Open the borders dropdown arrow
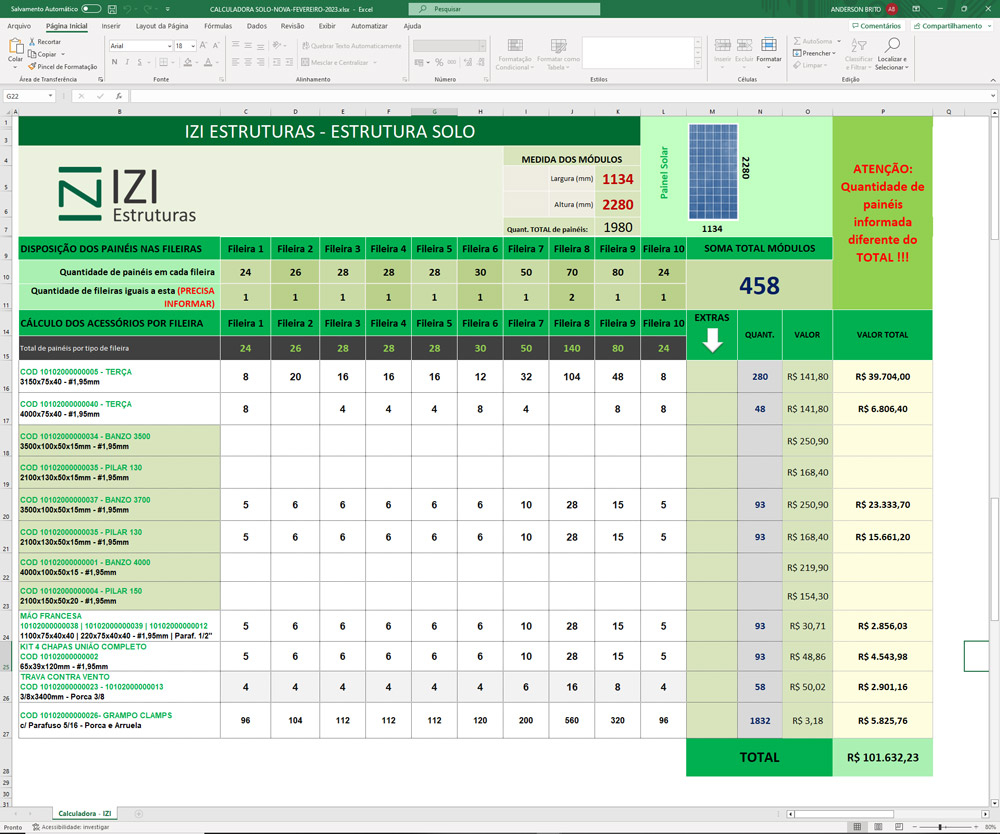 173,62
